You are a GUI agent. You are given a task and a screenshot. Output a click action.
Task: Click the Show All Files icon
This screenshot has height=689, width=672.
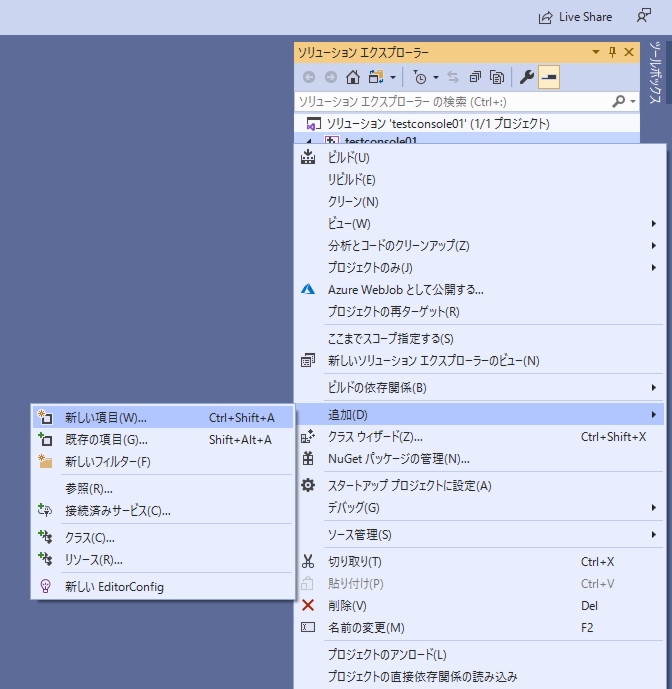497,77
